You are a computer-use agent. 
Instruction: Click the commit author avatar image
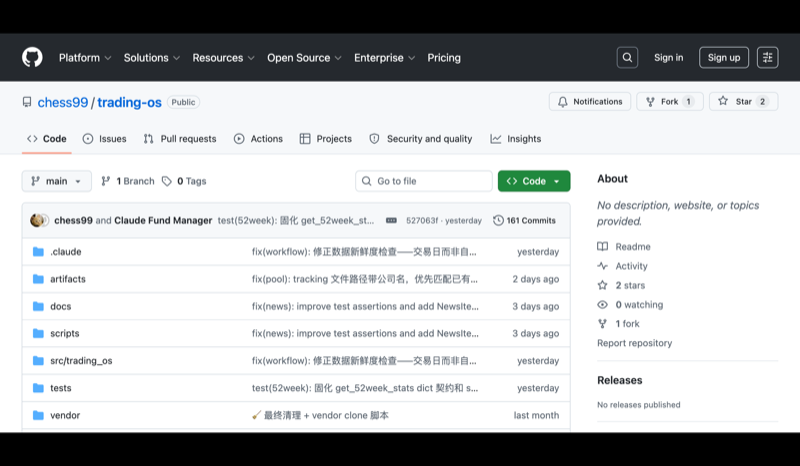tap(39, 220)
